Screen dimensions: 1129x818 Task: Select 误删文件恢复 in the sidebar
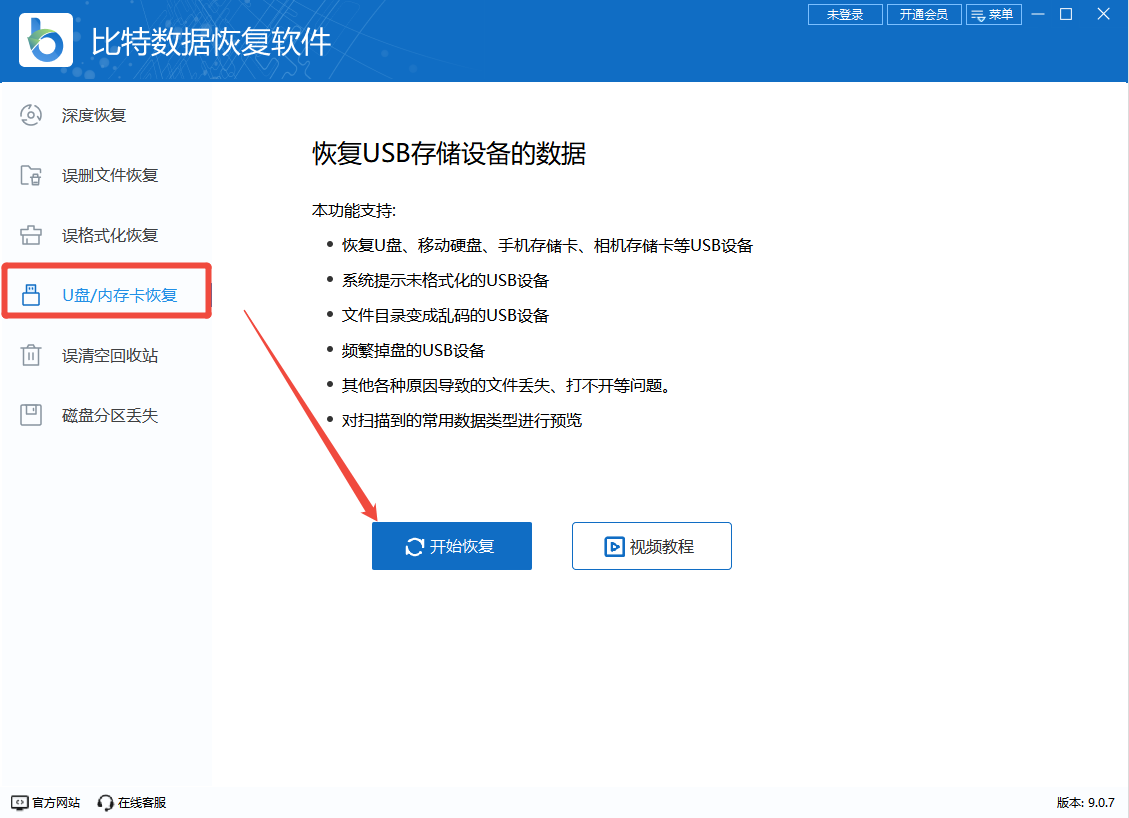pyautogui.click(x=107, y=175)
